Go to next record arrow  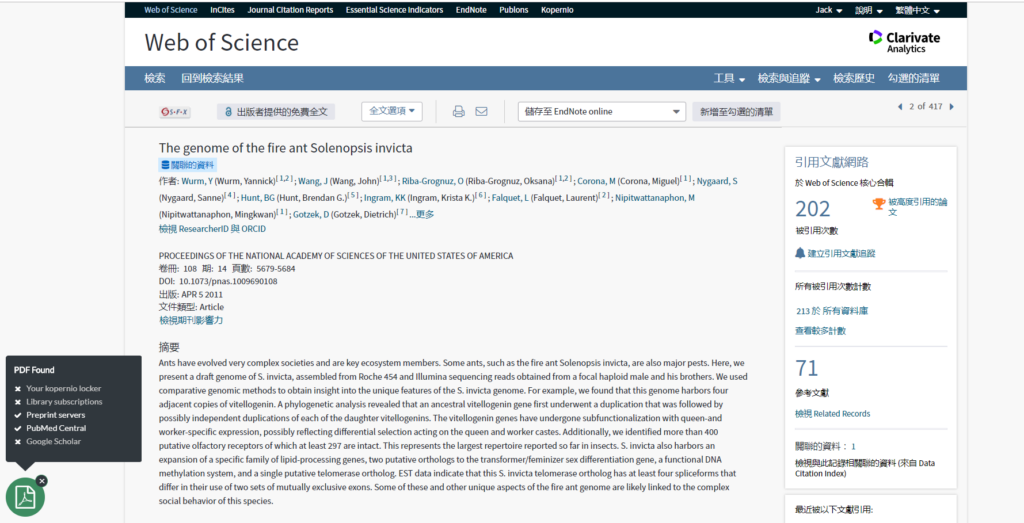pos(951,107)
